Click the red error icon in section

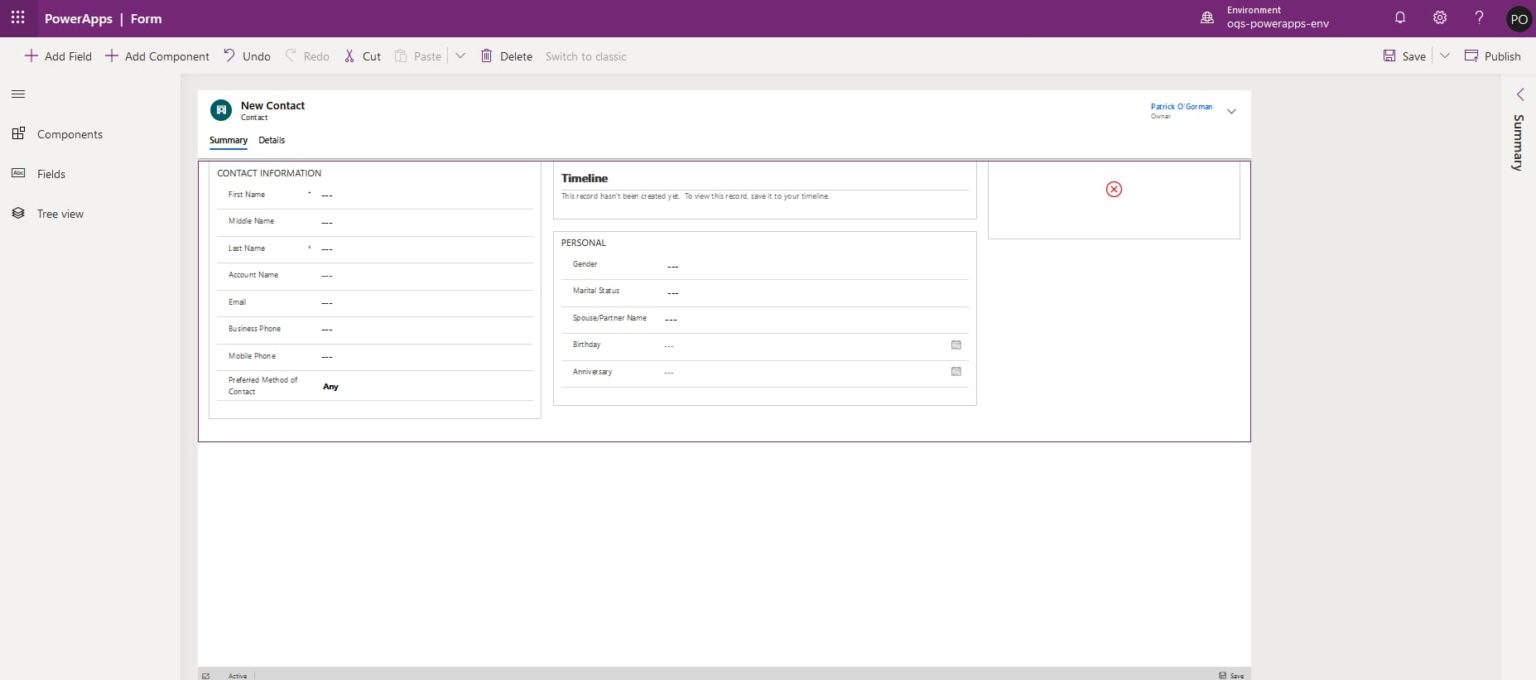(x=1113, y=189)
